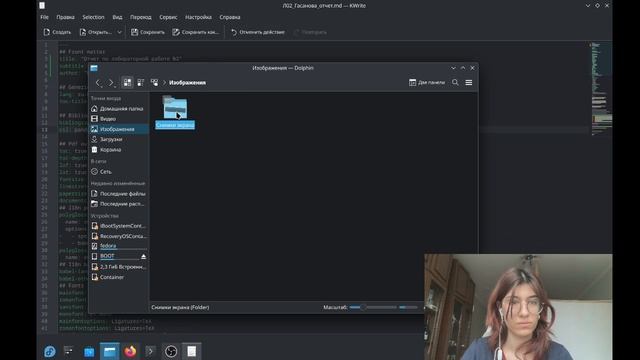Viewport: 640px width, 360px height.
Task: Open KWrite File menu
Action: (x=44, y=17)
